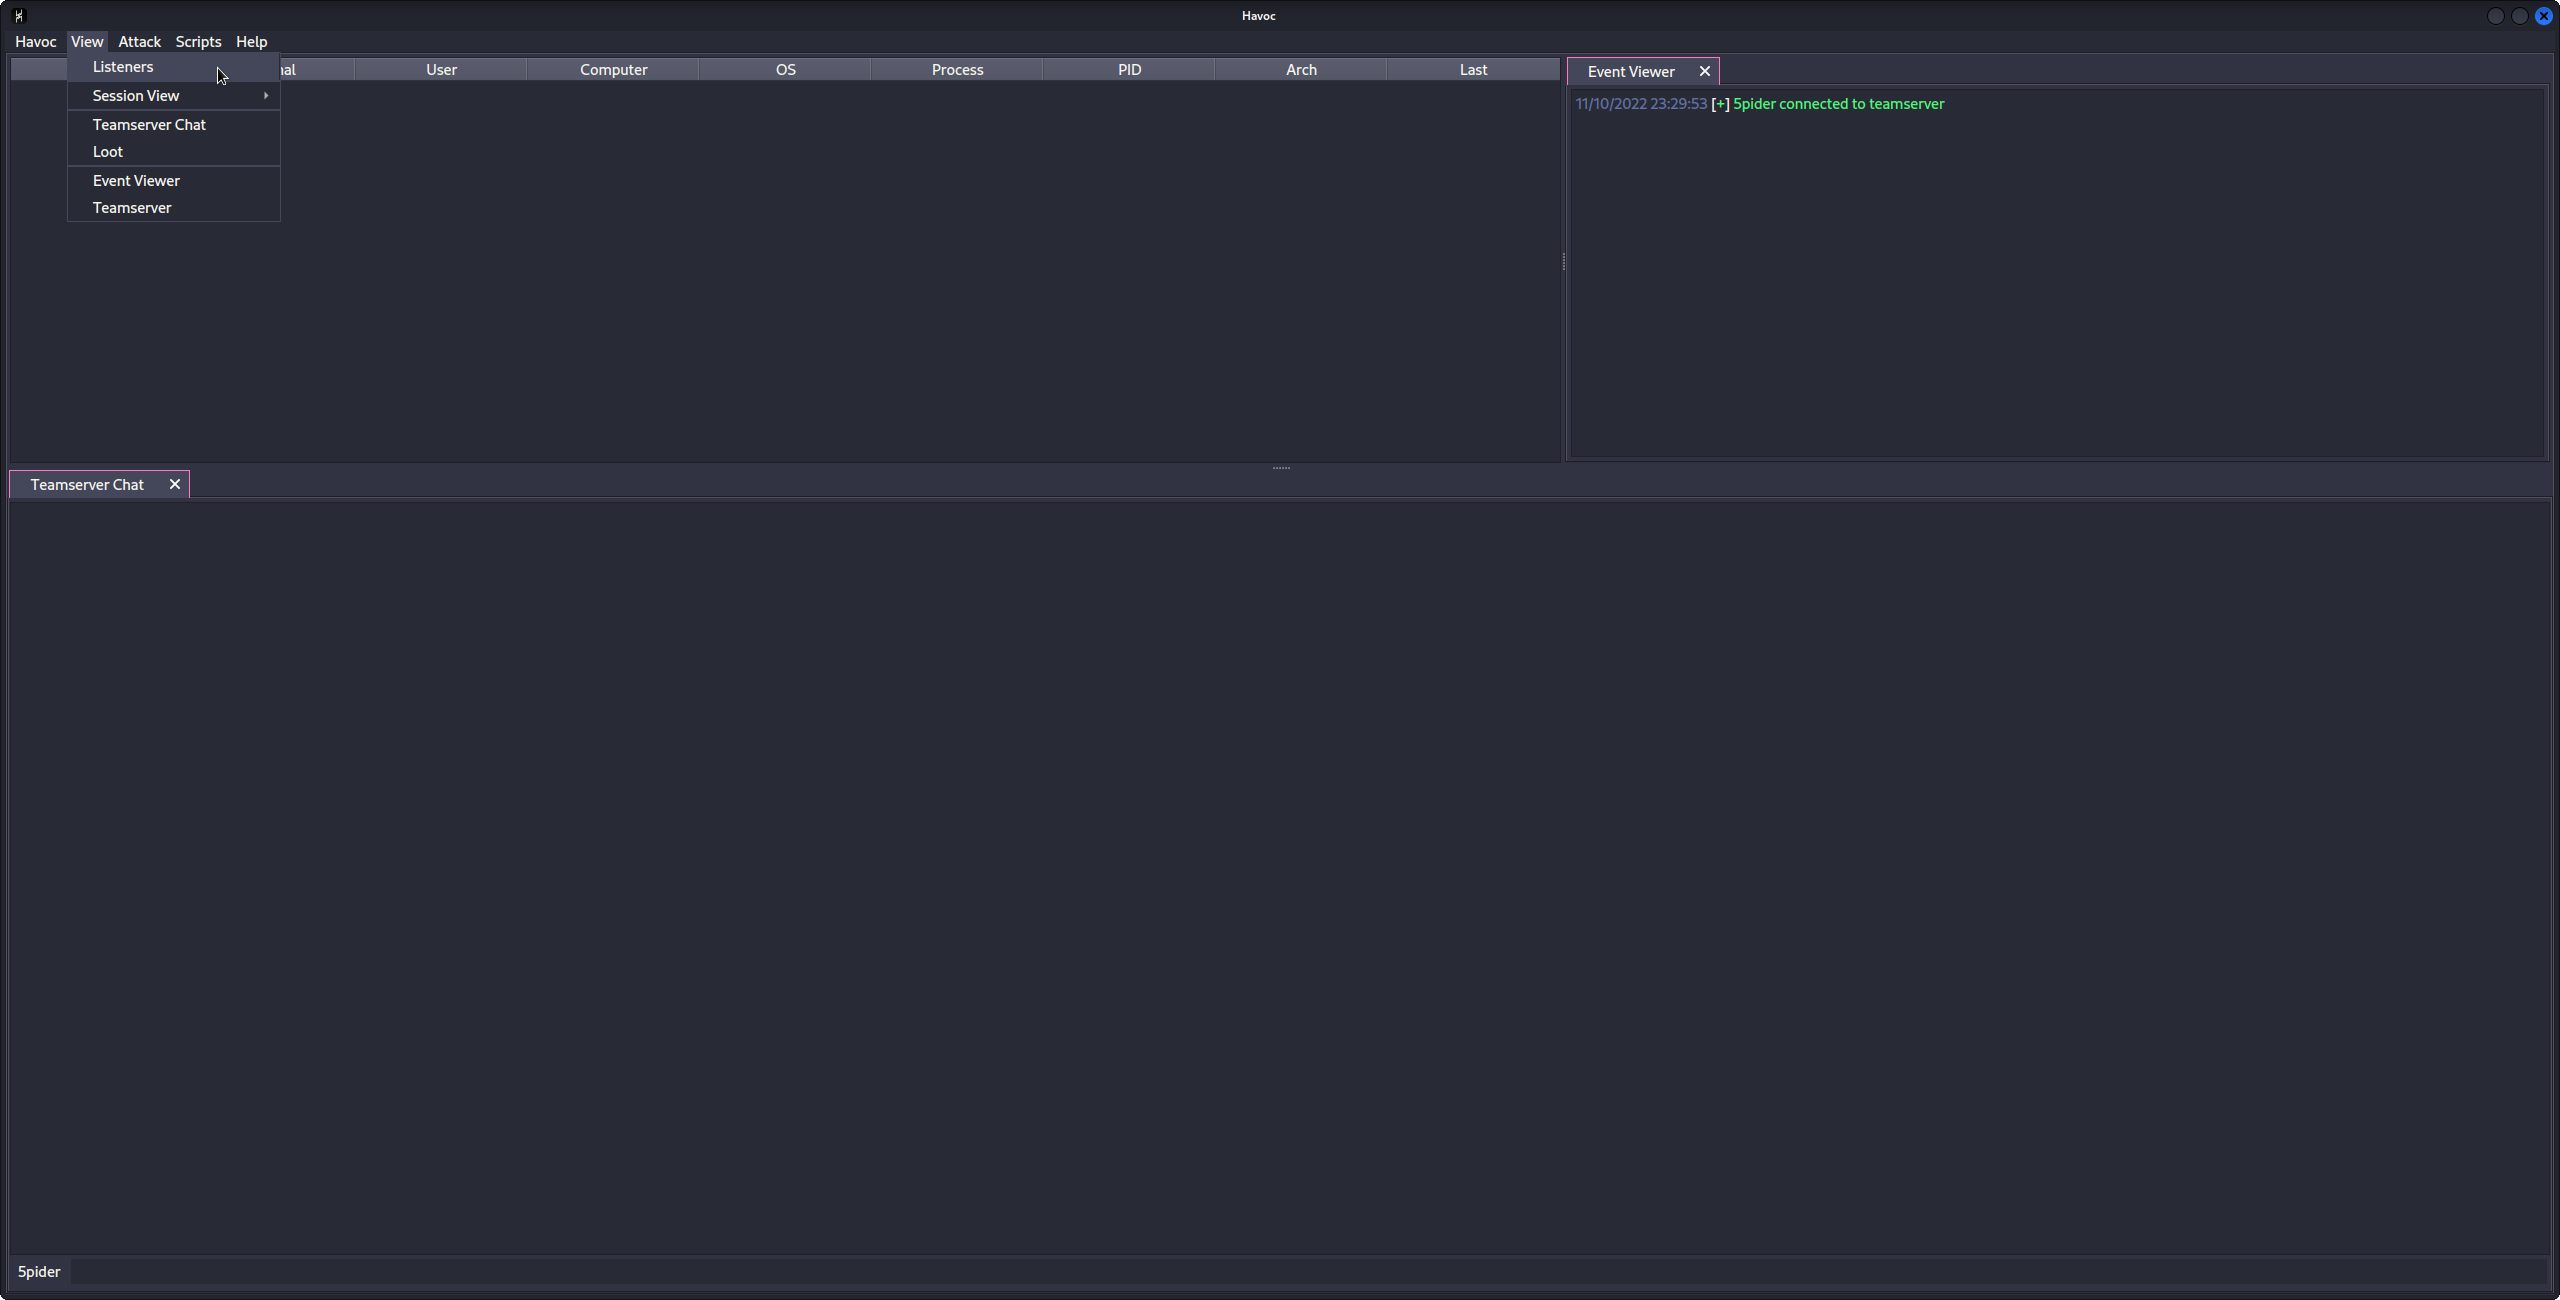Select Listeners from the View menu
This screenshot has width=2560, height=1300.
tap(173, 67)
